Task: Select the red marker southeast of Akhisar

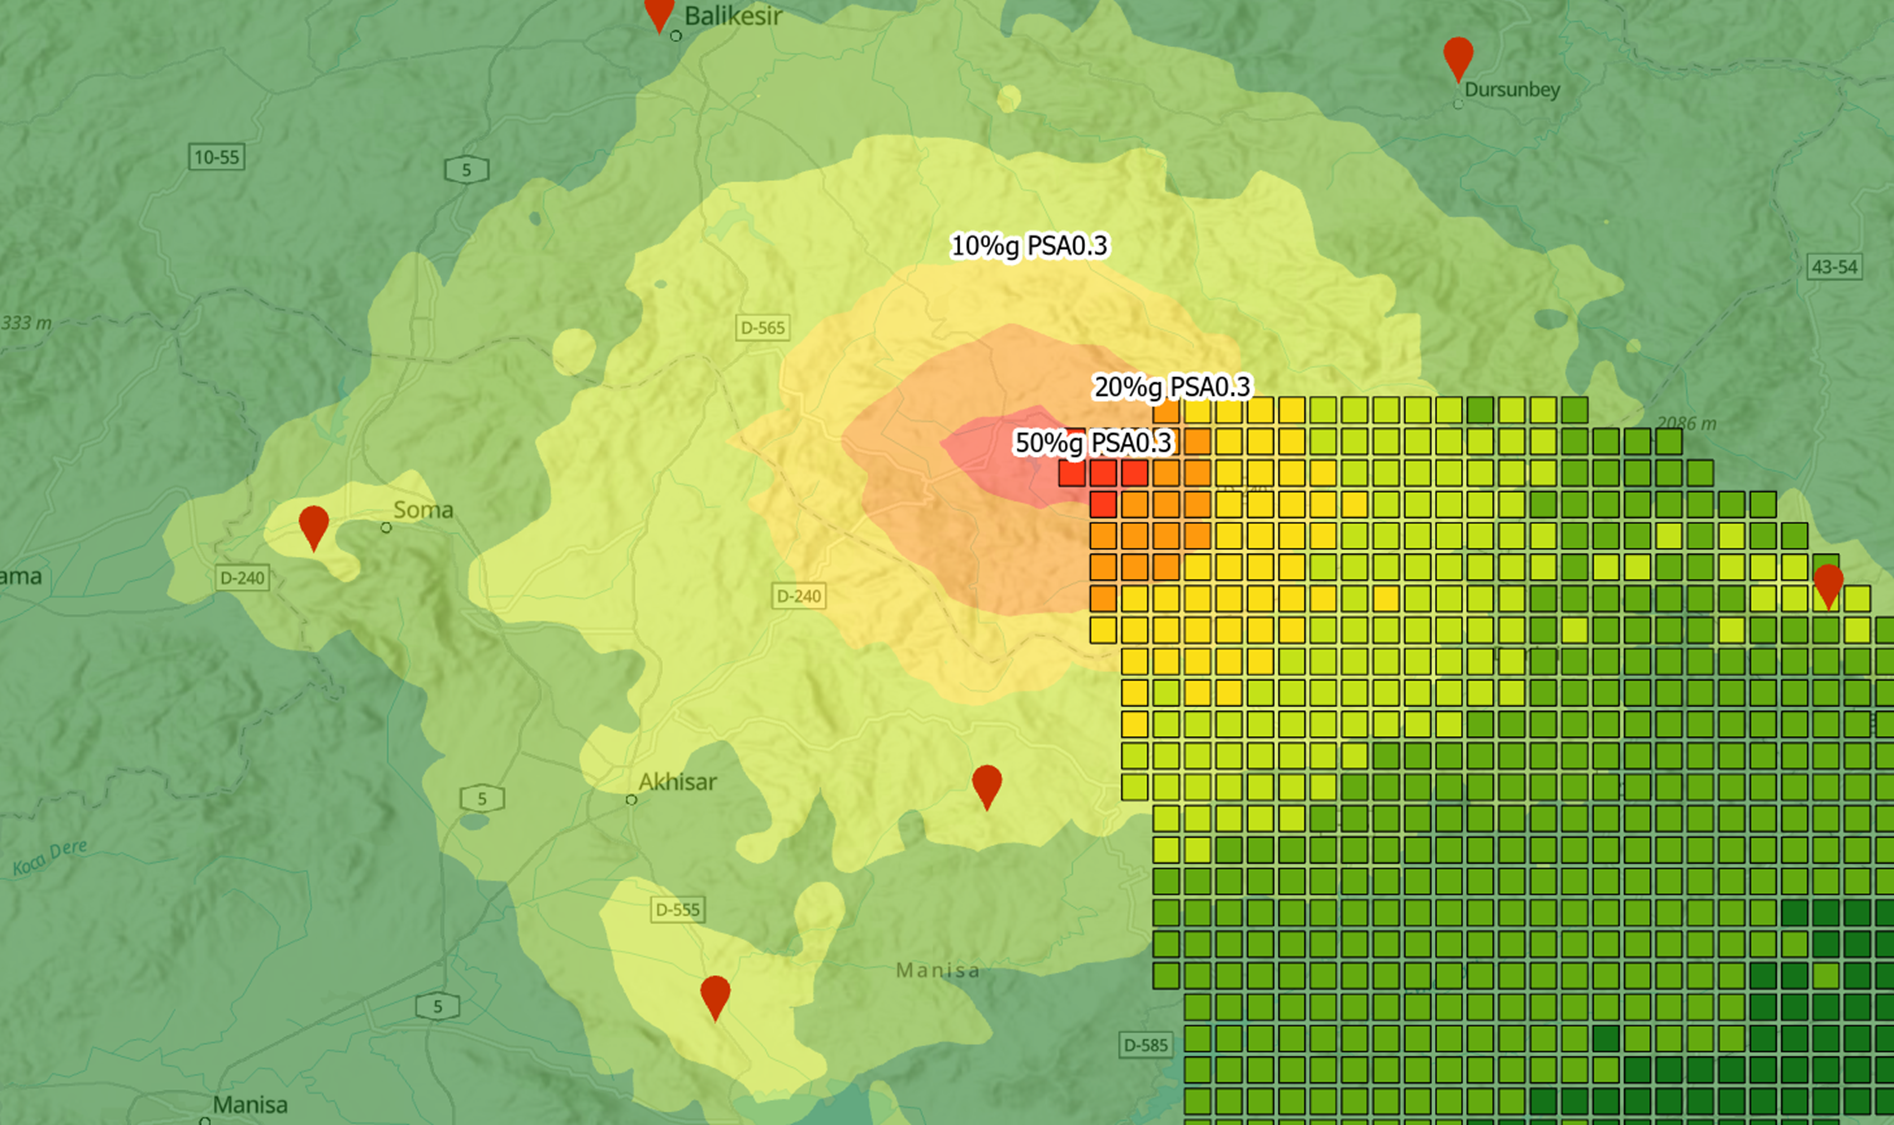Action: (987, 785)
